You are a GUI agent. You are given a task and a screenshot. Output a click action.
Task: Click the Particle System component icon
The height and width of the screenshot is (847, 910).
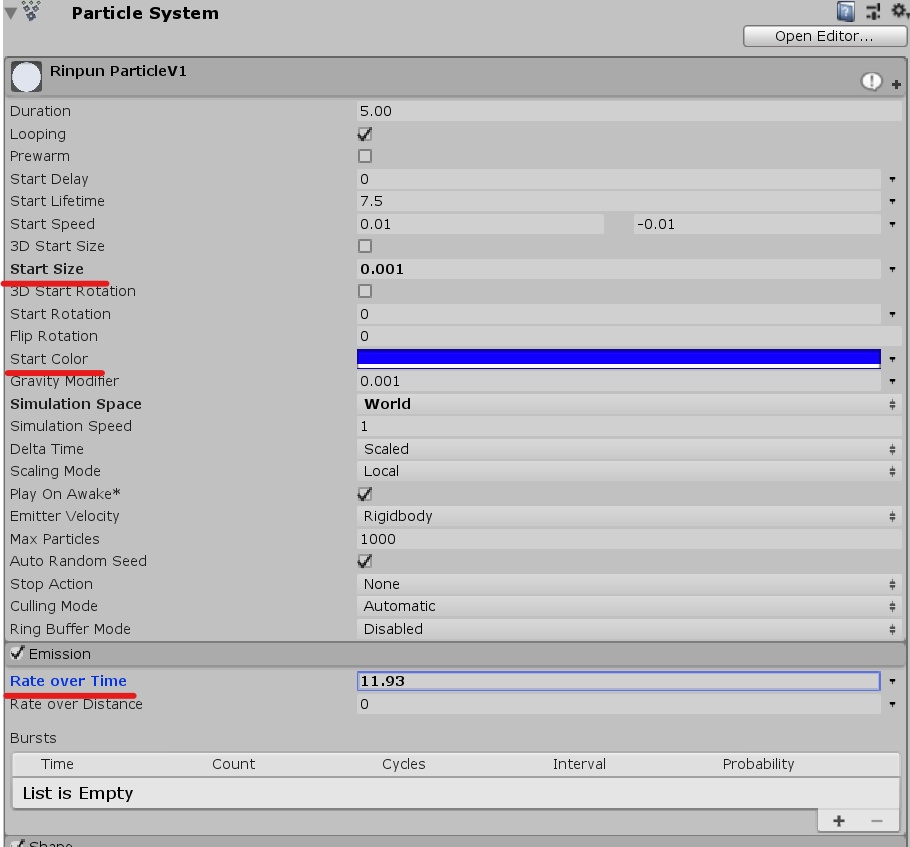point(32,11)
